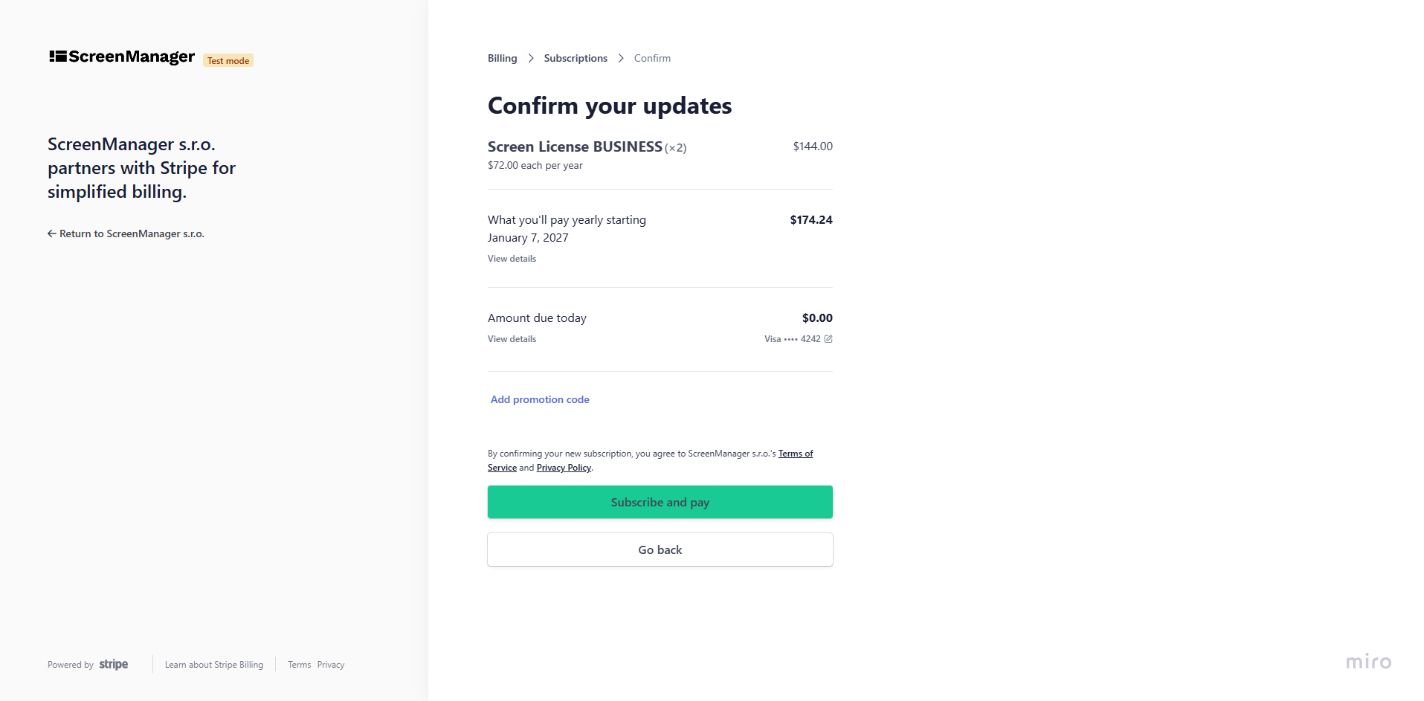Click the footer Privacy link
The width and height of the screenshot is (1424, 701).
click(331, 664)
